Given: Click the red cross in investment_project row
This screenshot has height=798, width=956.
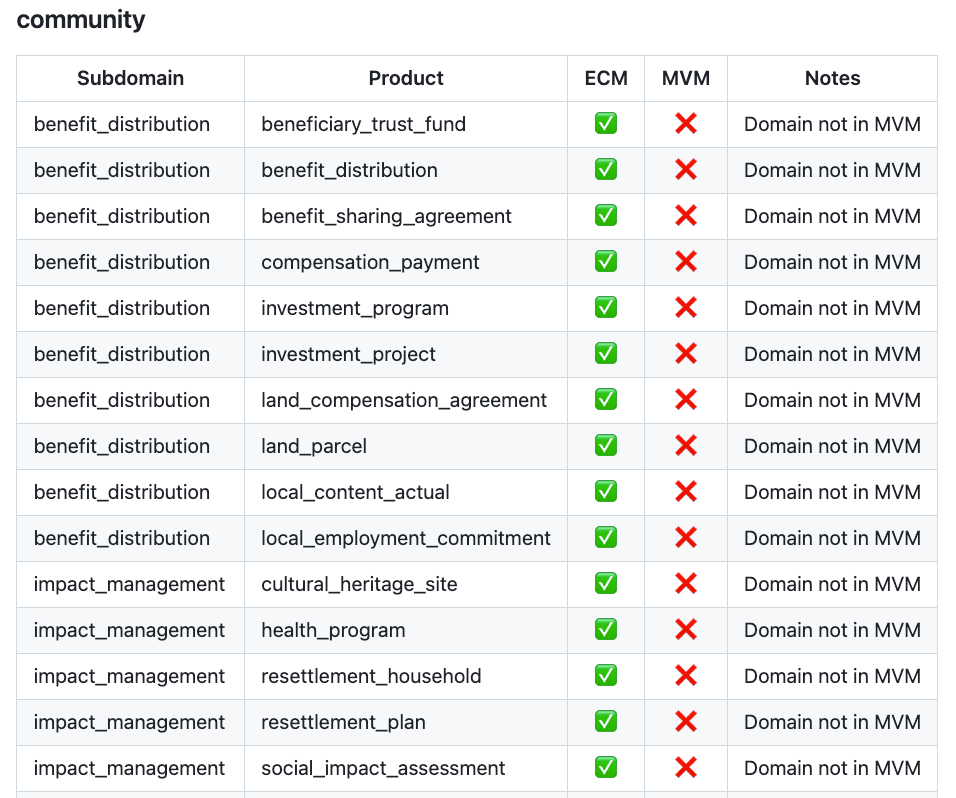Looking at the screenshot, I should (686, 354).
